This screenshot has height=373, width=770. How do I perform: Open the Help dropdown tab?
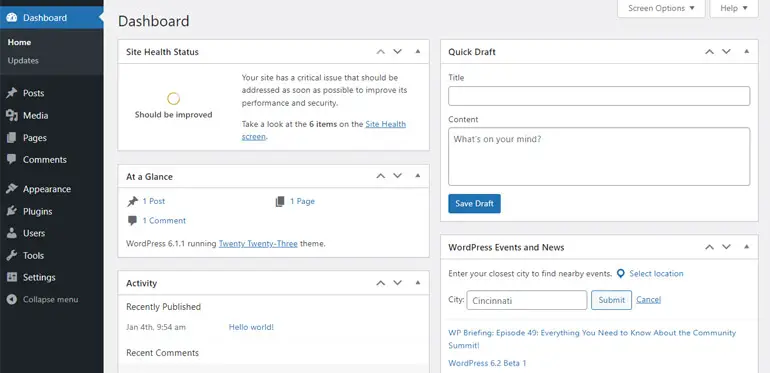coord(734,8)
